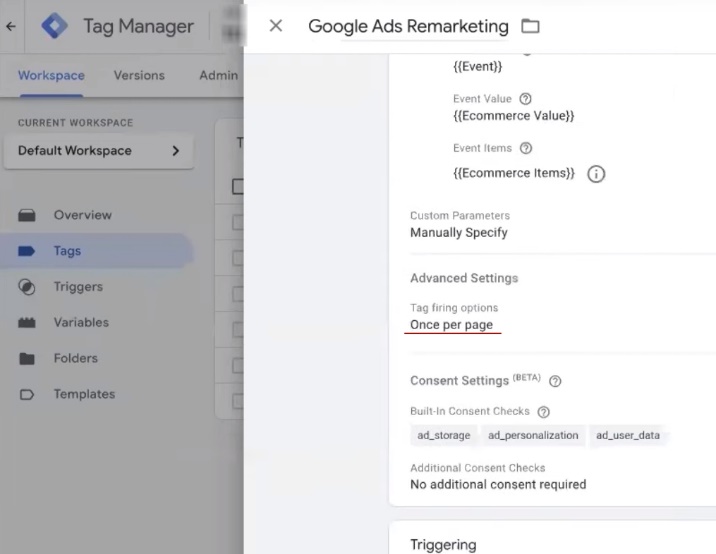Switch to the Versions tab
This screenshot has height=554, width=716.
[139, 75]
